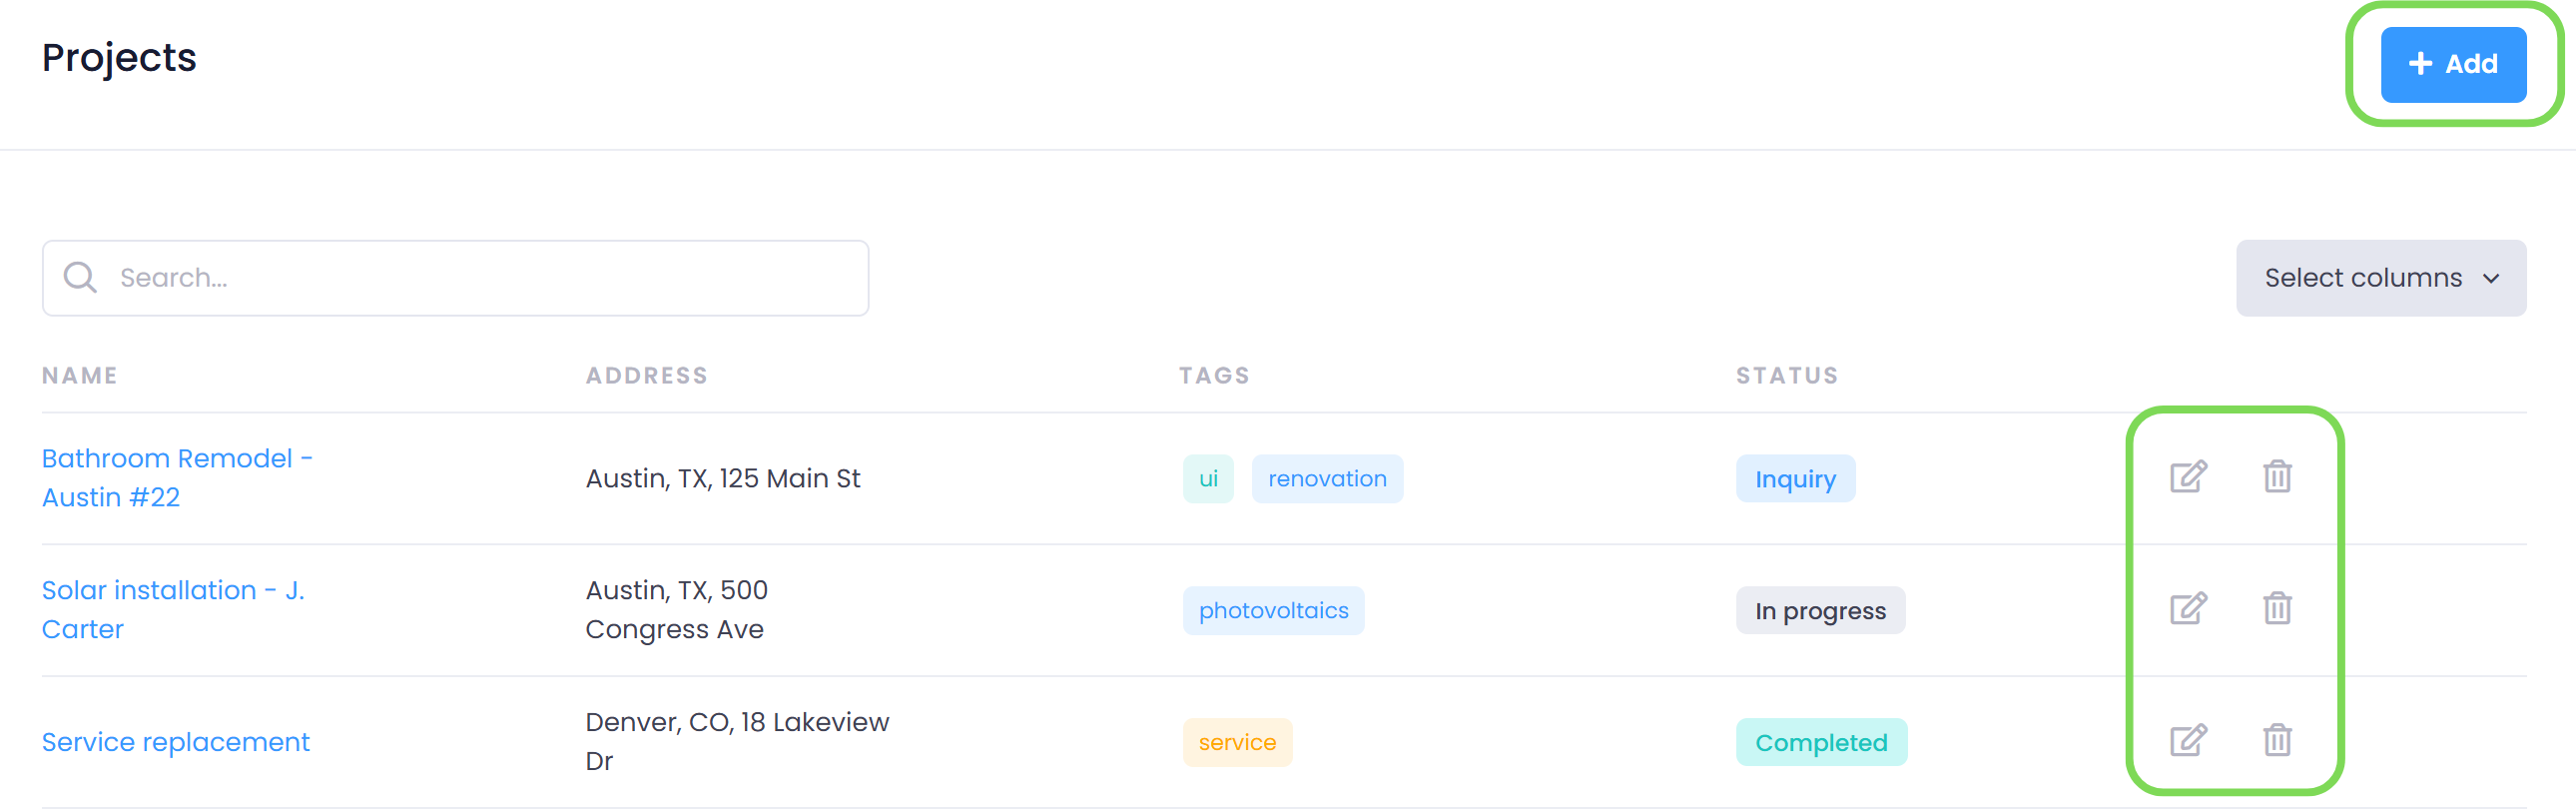Delete the Bathroom Remodel project
Image resolution: width=2576 pixels, height=811 pixels.
(2277, 477)
